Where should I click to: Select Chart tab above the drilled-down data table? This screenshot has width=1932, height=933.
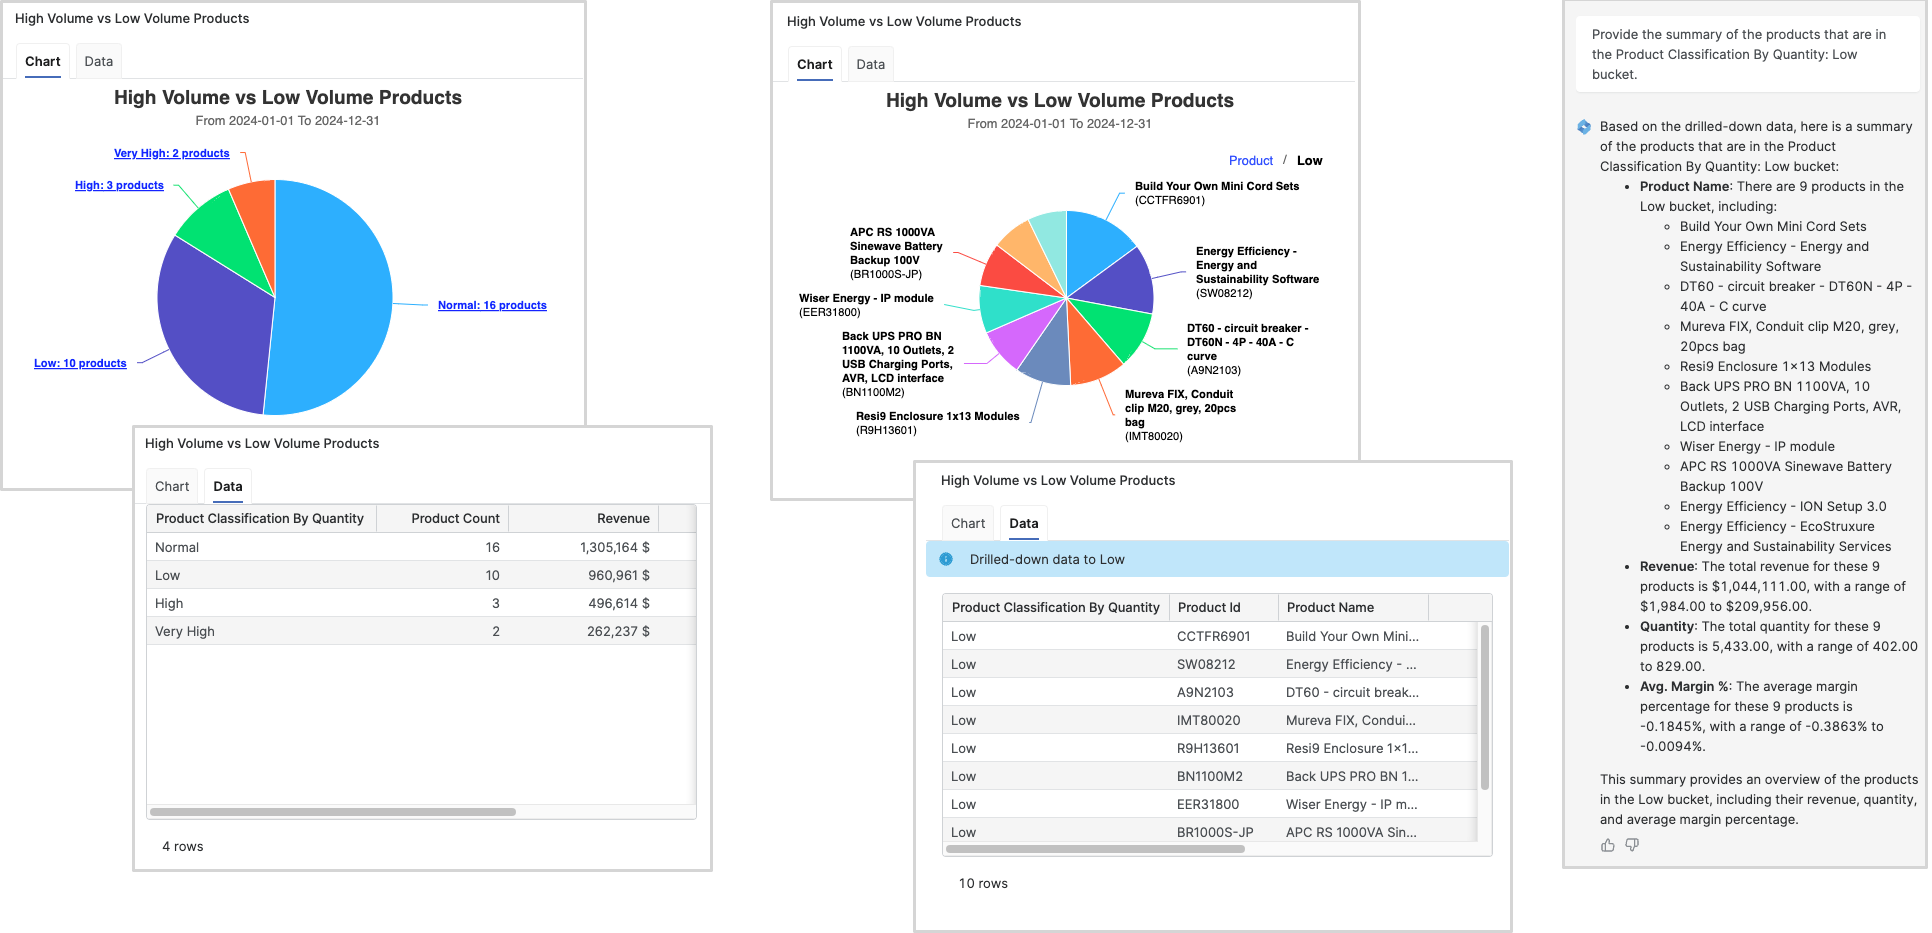tap(967, 523)
